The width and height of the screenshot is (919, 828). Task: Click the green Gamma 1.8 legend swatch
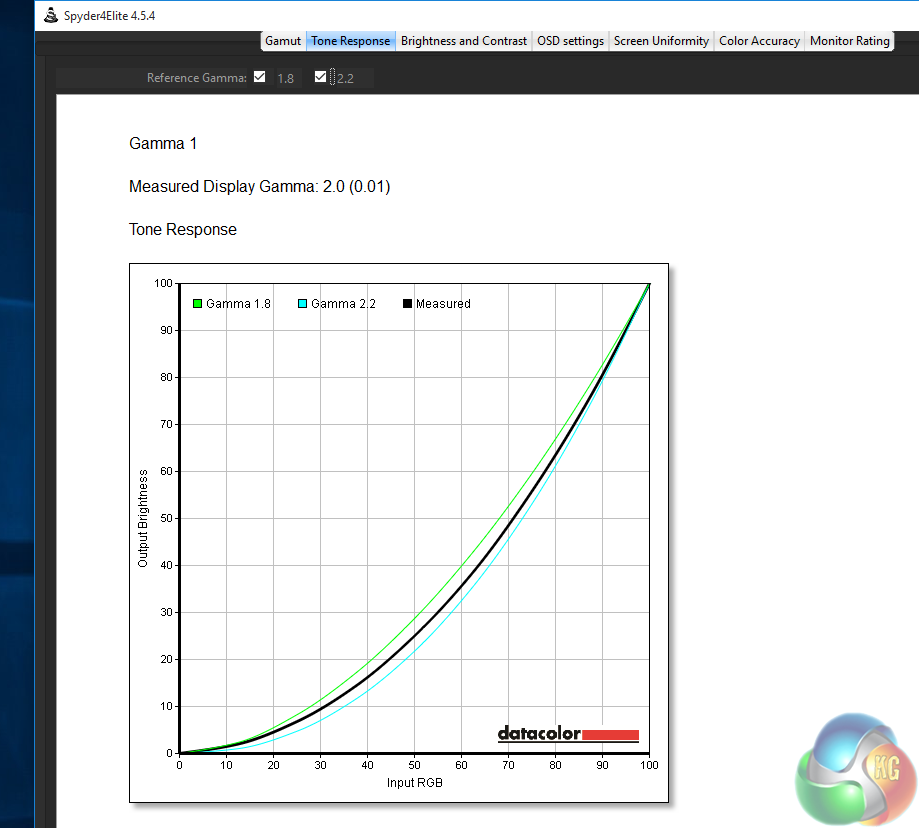(x=198, y=304)
